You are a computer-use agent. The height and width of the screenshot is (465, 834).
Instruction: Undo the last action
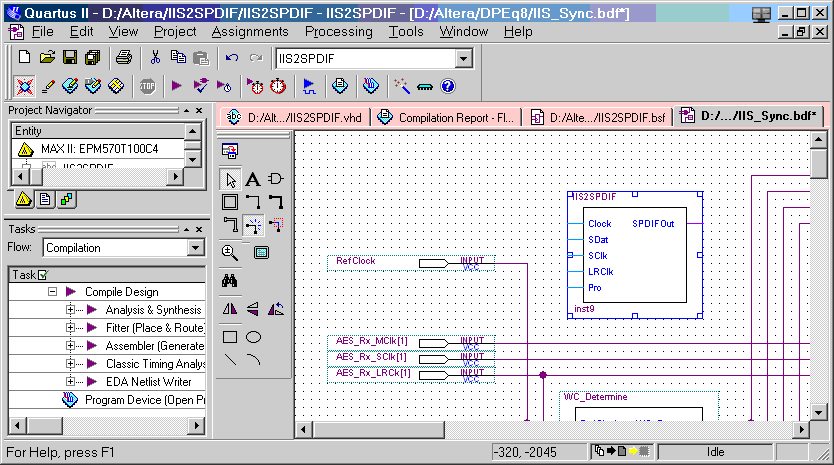[231, 57]
